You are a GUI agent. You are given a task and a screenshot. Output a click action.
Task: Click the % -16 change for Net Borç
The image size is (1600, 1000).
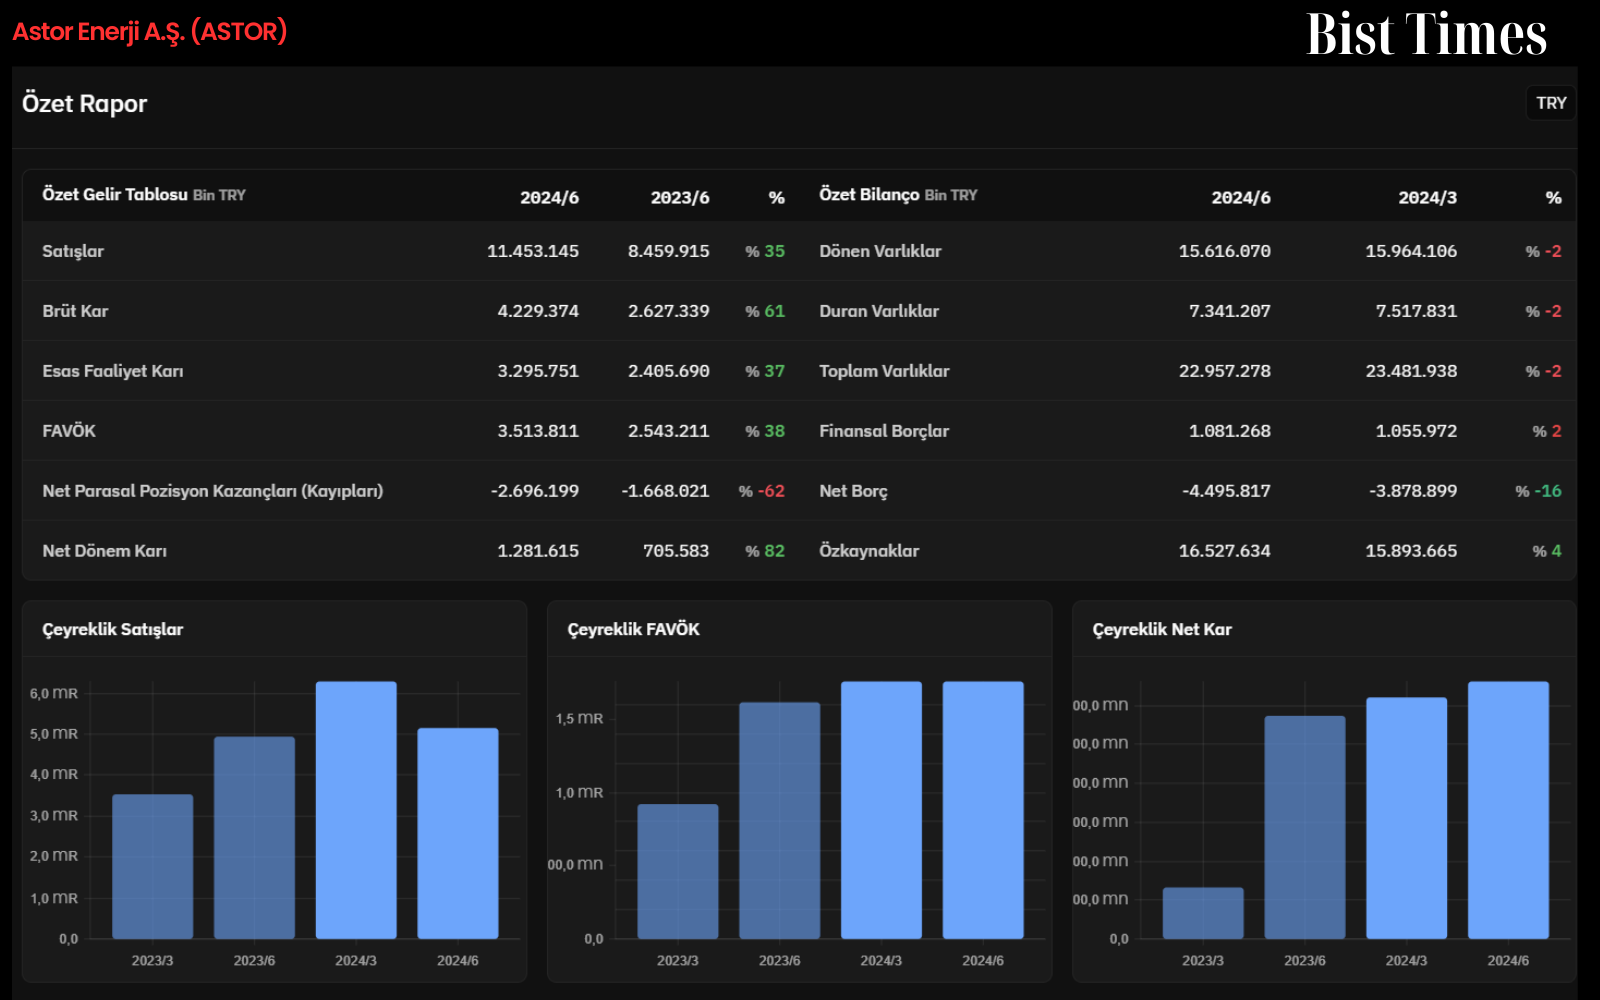(1538, 491)
